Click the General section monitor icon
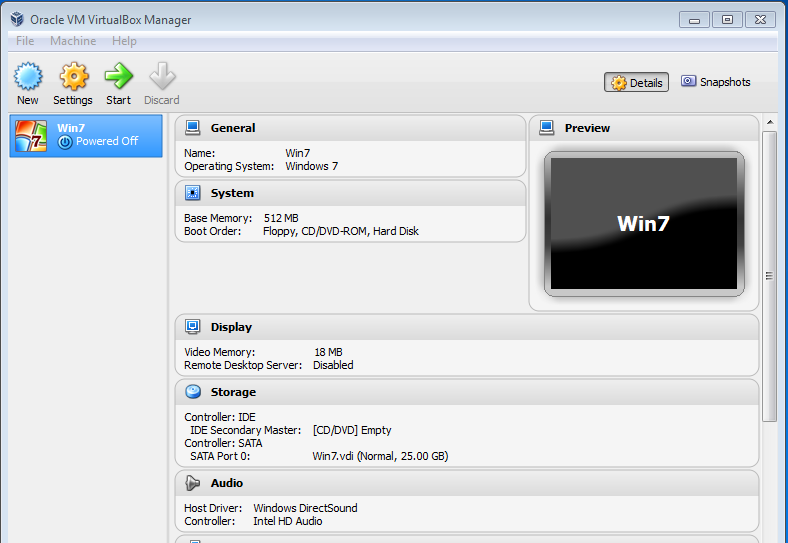 pos(192,128)
